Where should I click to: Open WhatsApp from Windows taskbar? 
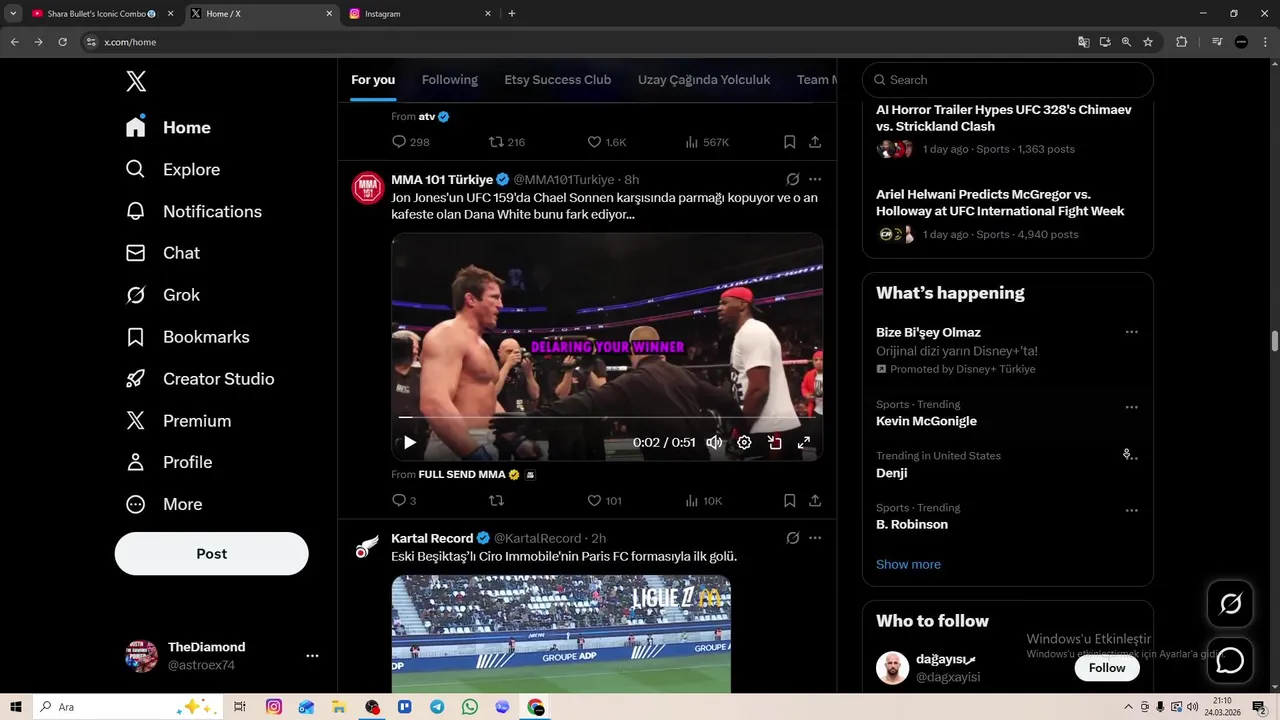[470, 707]
